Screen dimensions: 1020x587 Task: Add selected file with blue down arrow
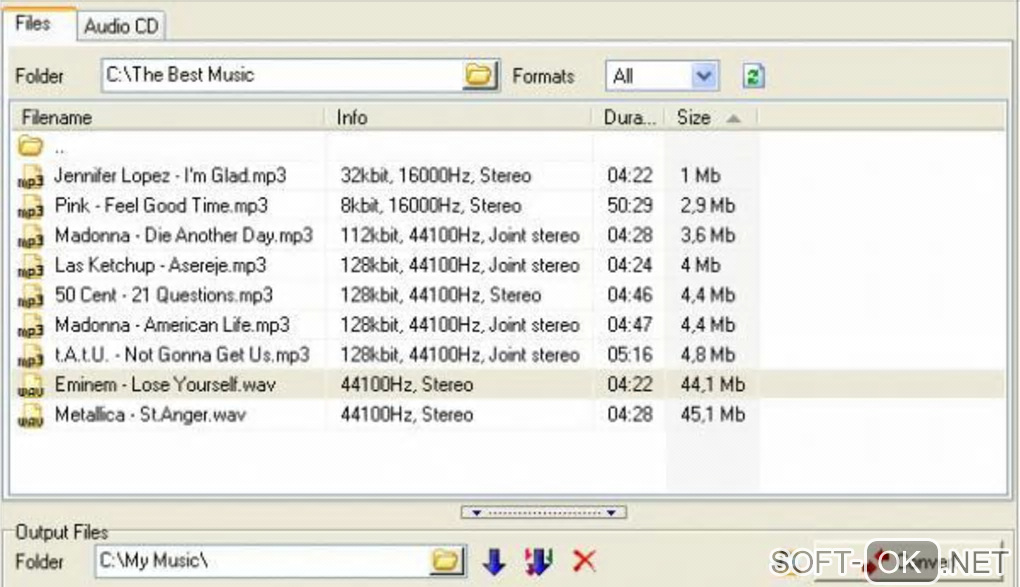point(494,562)
